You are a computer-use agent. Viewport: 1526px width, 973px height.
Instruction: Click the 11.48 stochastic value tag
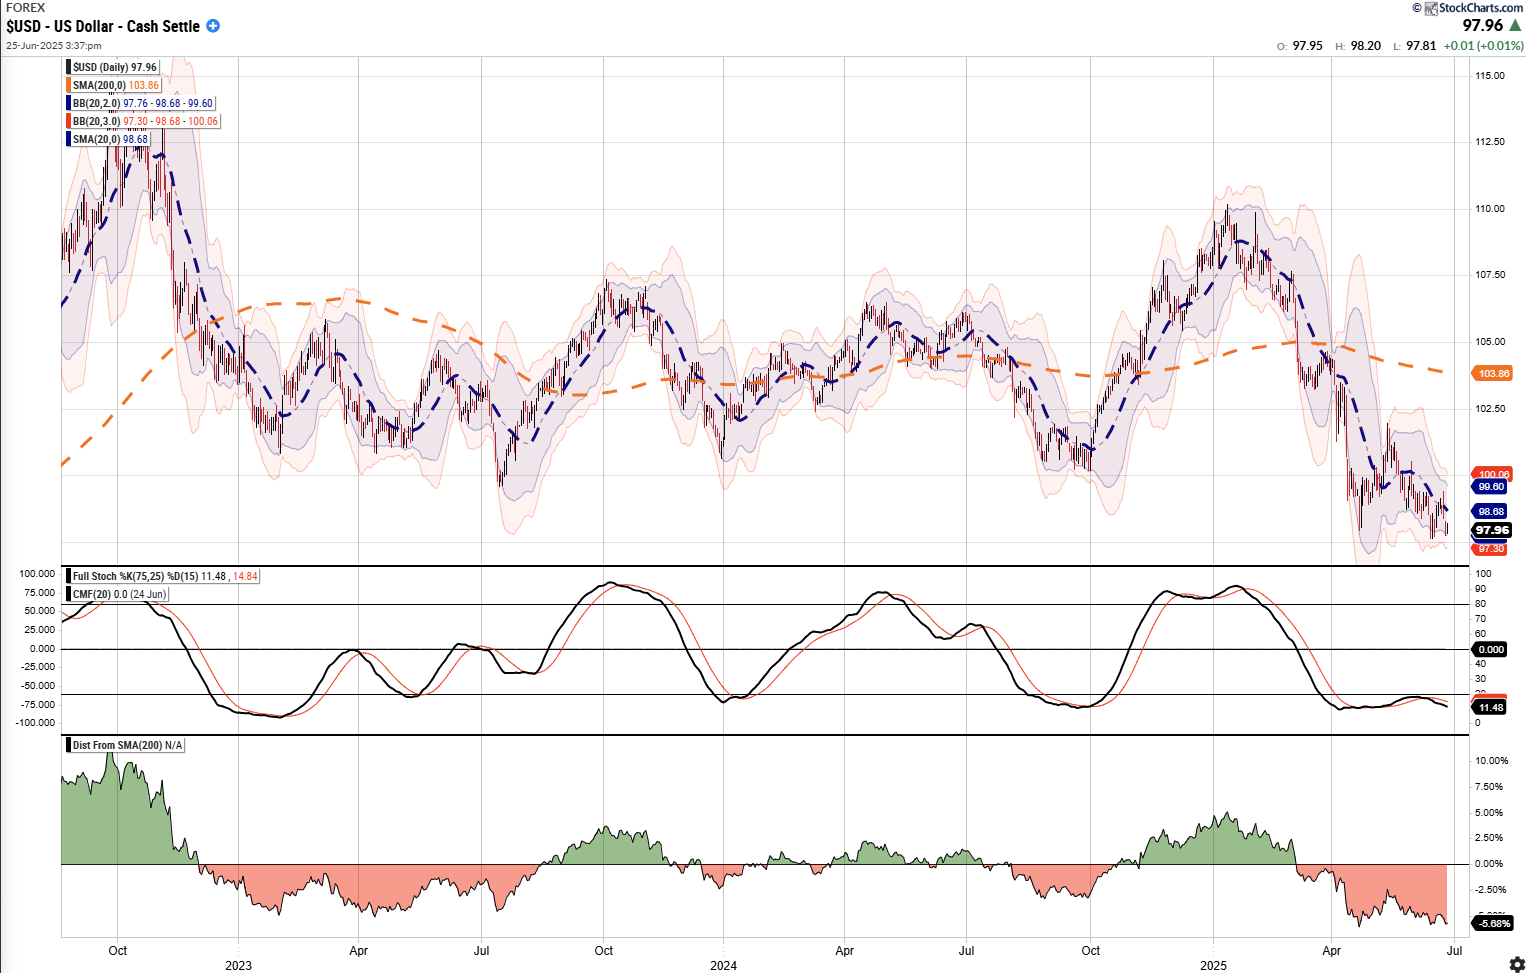coord(1490,707)
